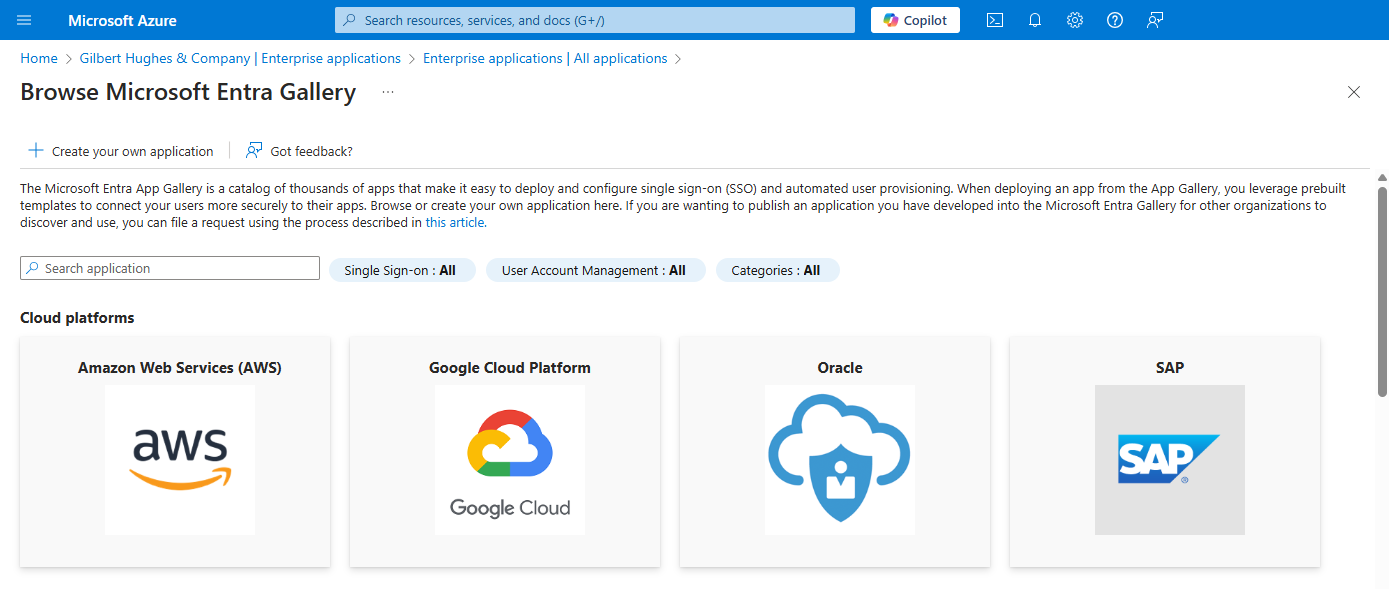This screenshot has width=1389, height=589.
Task: Click the feedback icon in top bar
Action: 1155,20
